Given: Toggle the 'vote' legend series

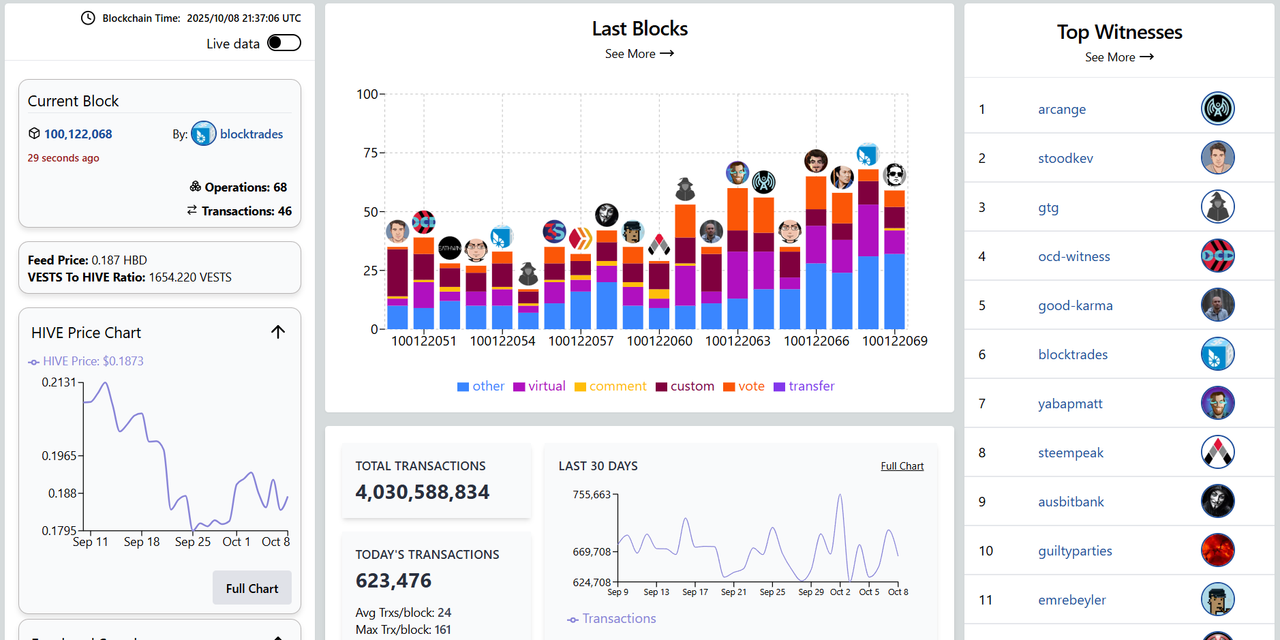Looking at the screenshot, I should click(743, 386).
